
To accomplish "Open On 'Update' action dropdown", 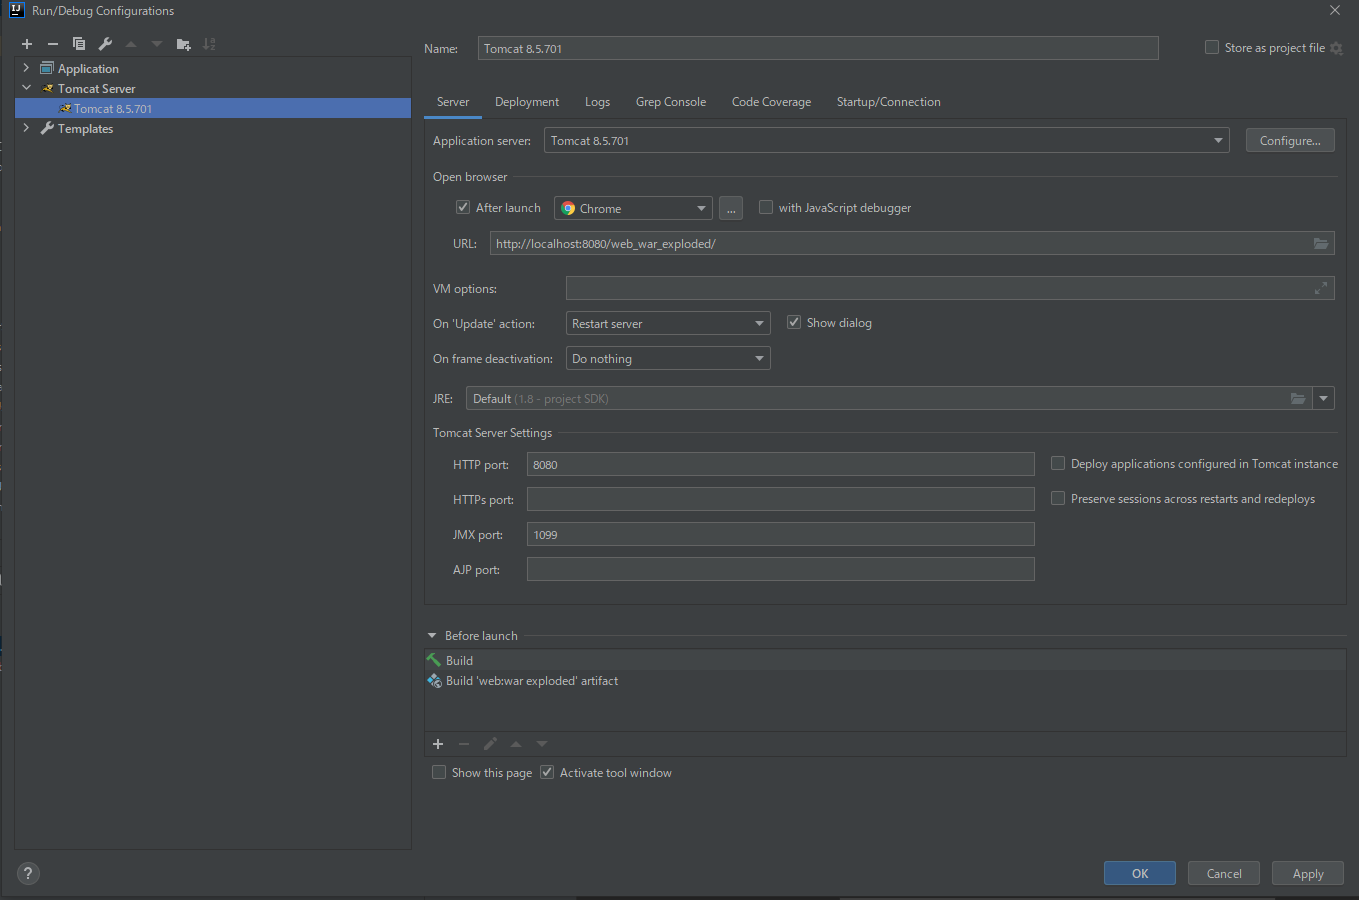I will pyautogui.click(x=668, y=323).
